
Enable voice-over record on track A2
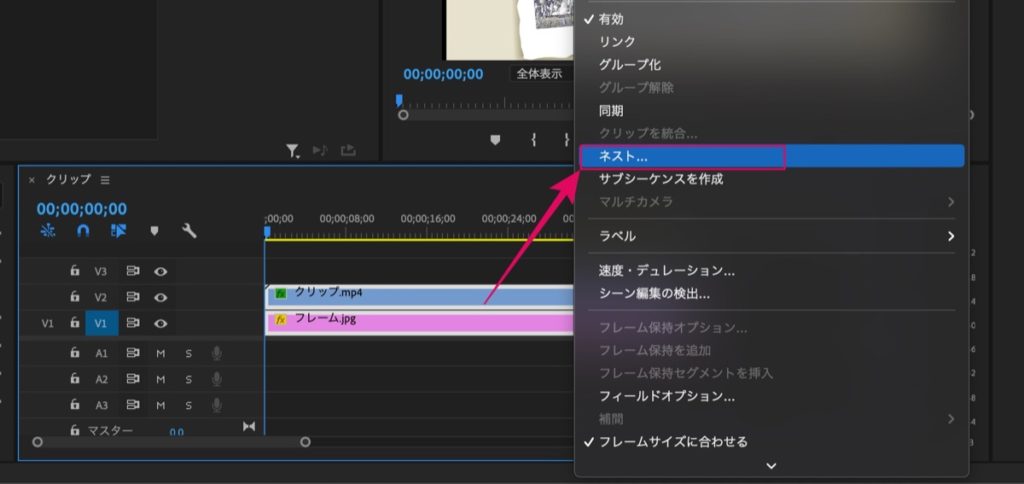pyautogui.click(x=217, y=379)
